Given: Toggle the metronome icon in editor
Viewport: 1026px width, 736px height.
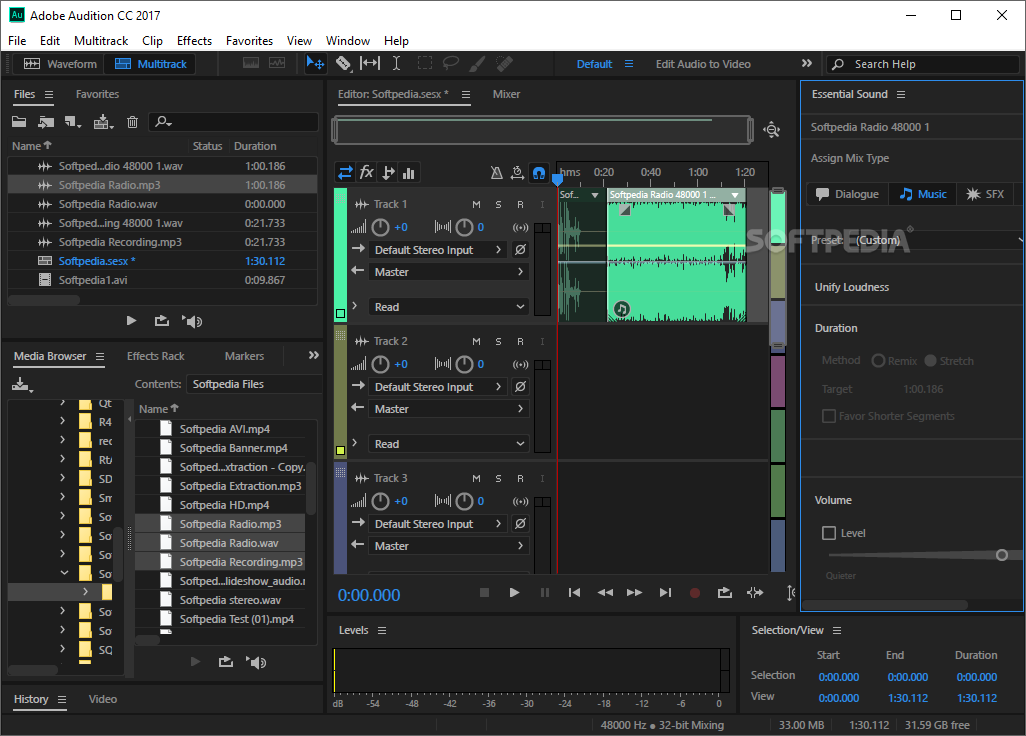Looking at the screenshot, I should (x=497, y=173).
